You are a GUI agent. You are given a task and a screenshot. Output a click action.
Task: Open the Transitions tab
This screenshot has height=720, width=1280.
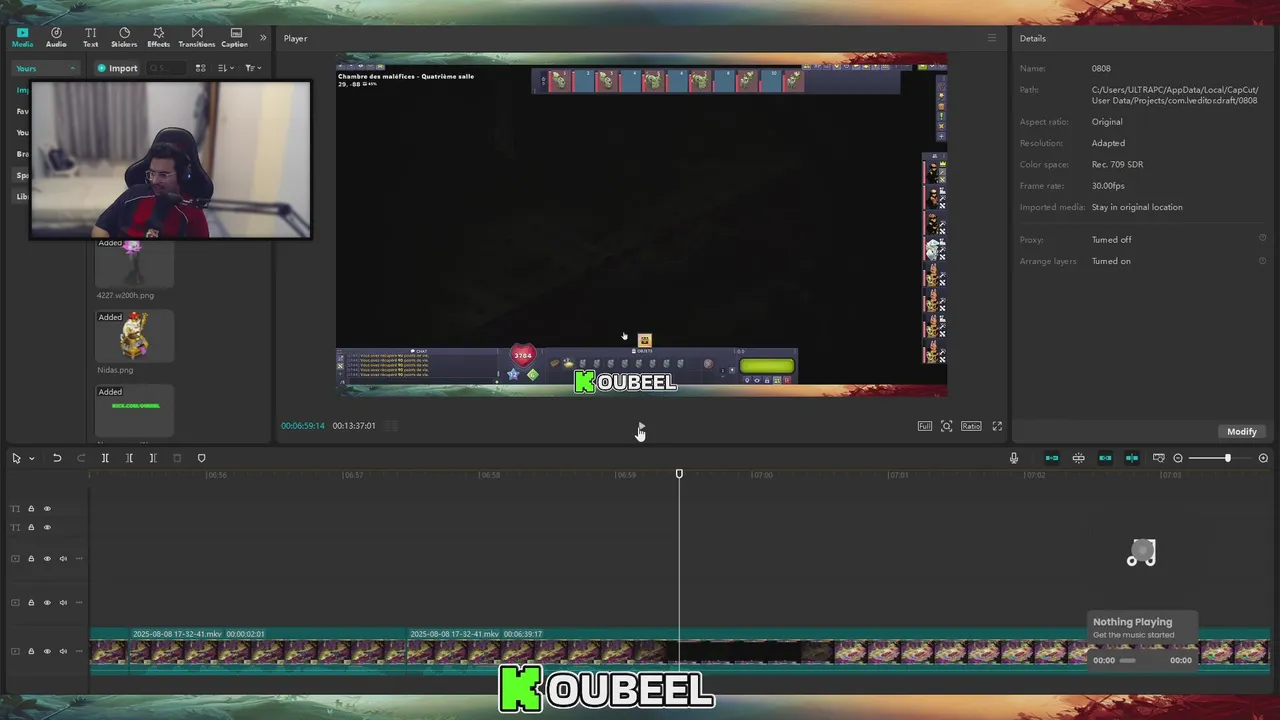196,37
